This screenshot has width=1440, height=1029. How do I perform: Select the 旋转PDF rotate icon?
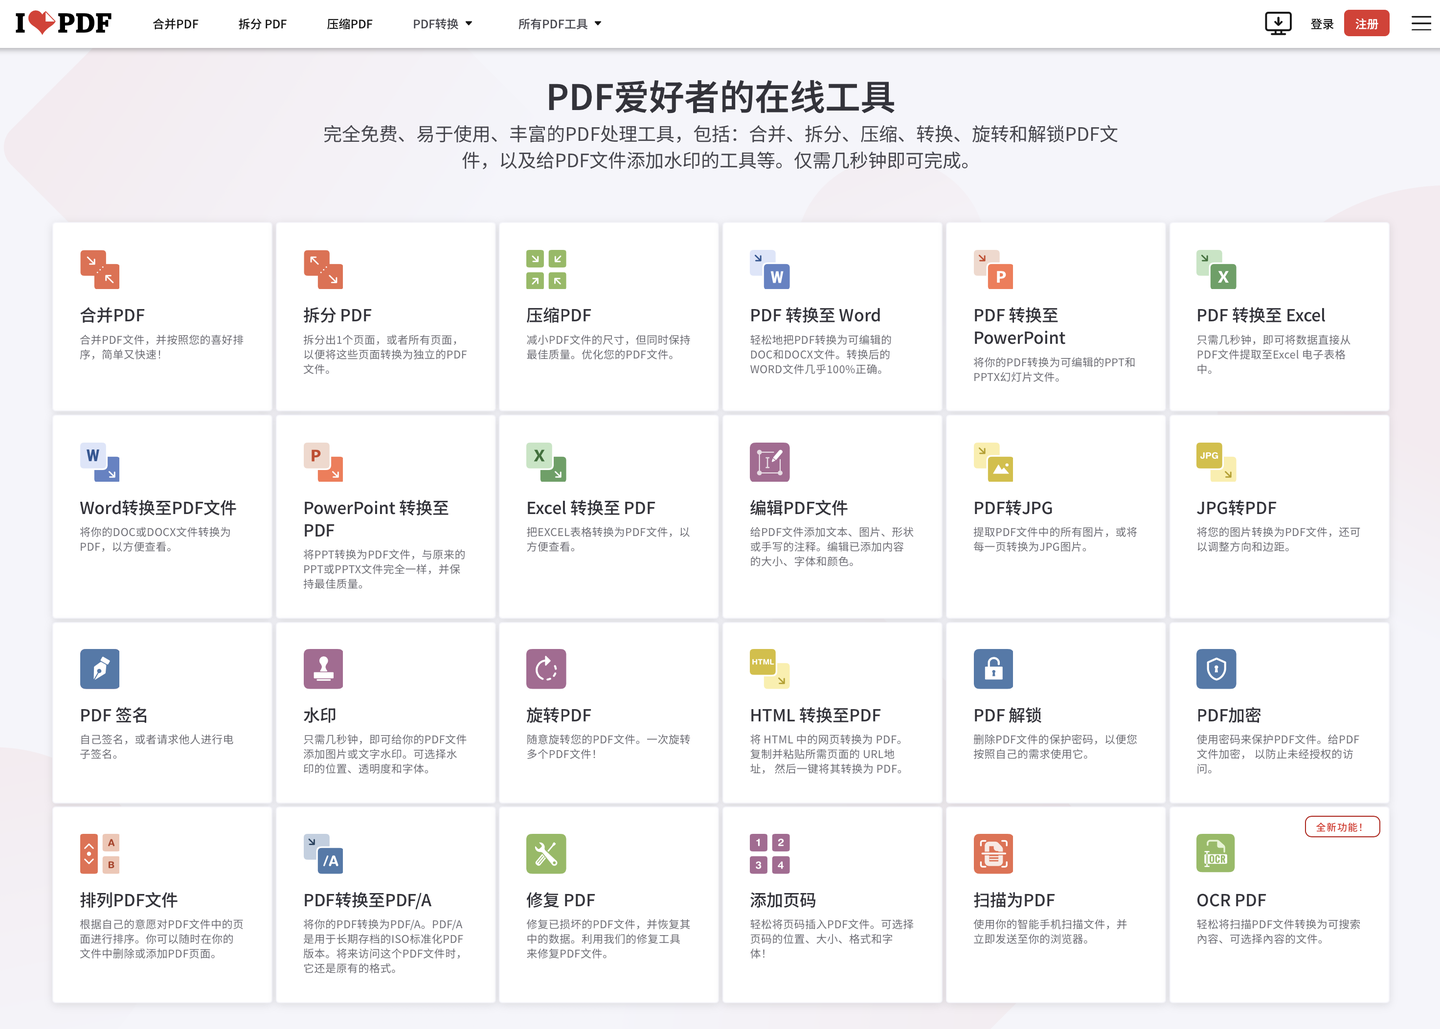tap(546, 669)
